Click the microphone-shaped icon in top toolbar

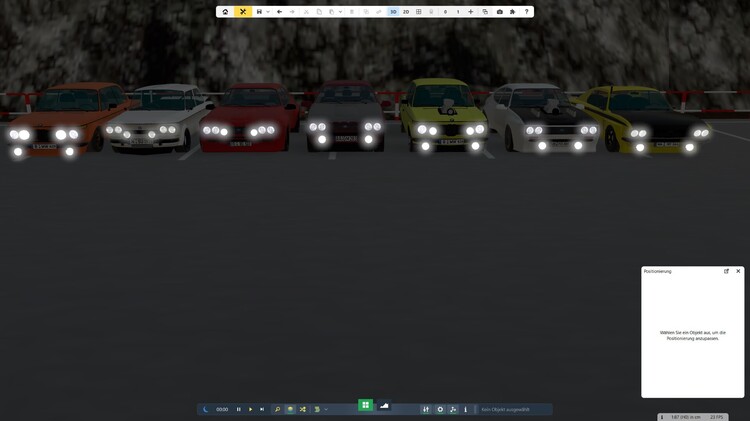tap(431, 11)
